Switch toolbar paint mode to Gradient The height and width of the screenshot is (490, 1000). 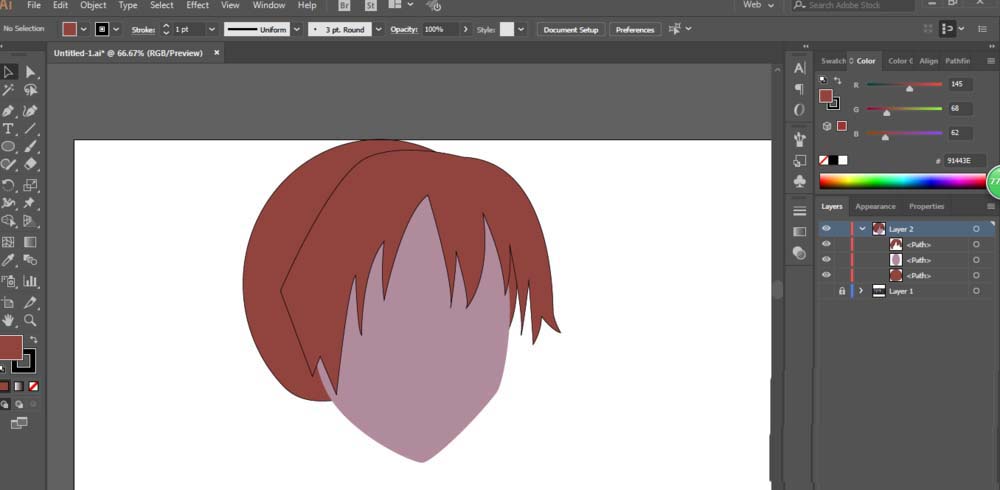pyautogui.click(x=19, y=386)
